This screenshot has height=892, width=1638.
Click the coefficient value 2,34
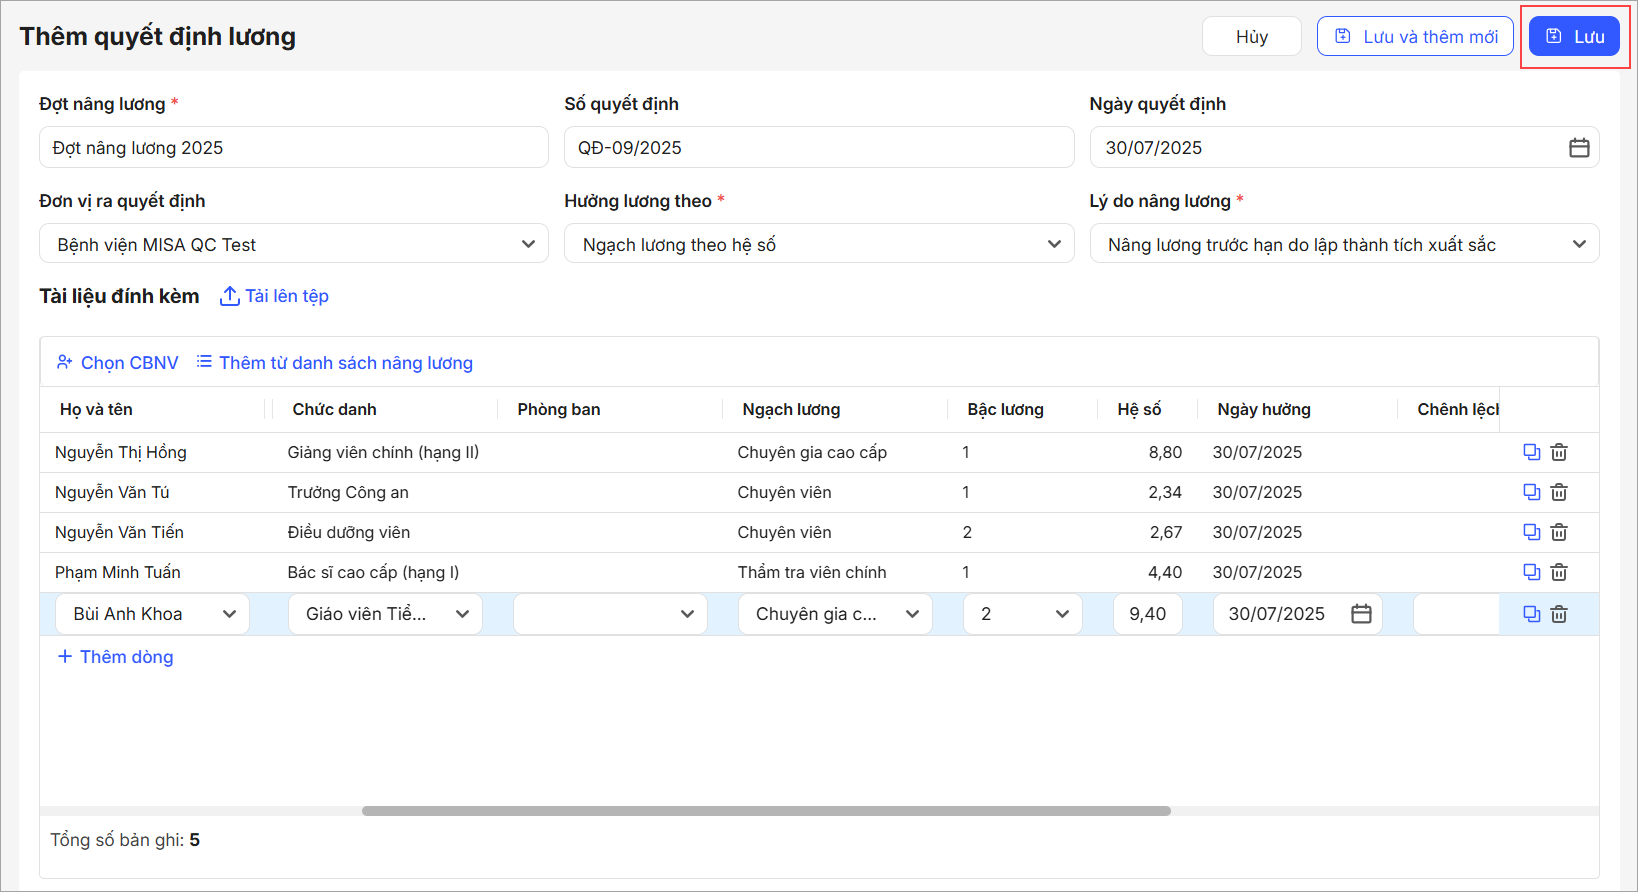(x=1165, y=492)
